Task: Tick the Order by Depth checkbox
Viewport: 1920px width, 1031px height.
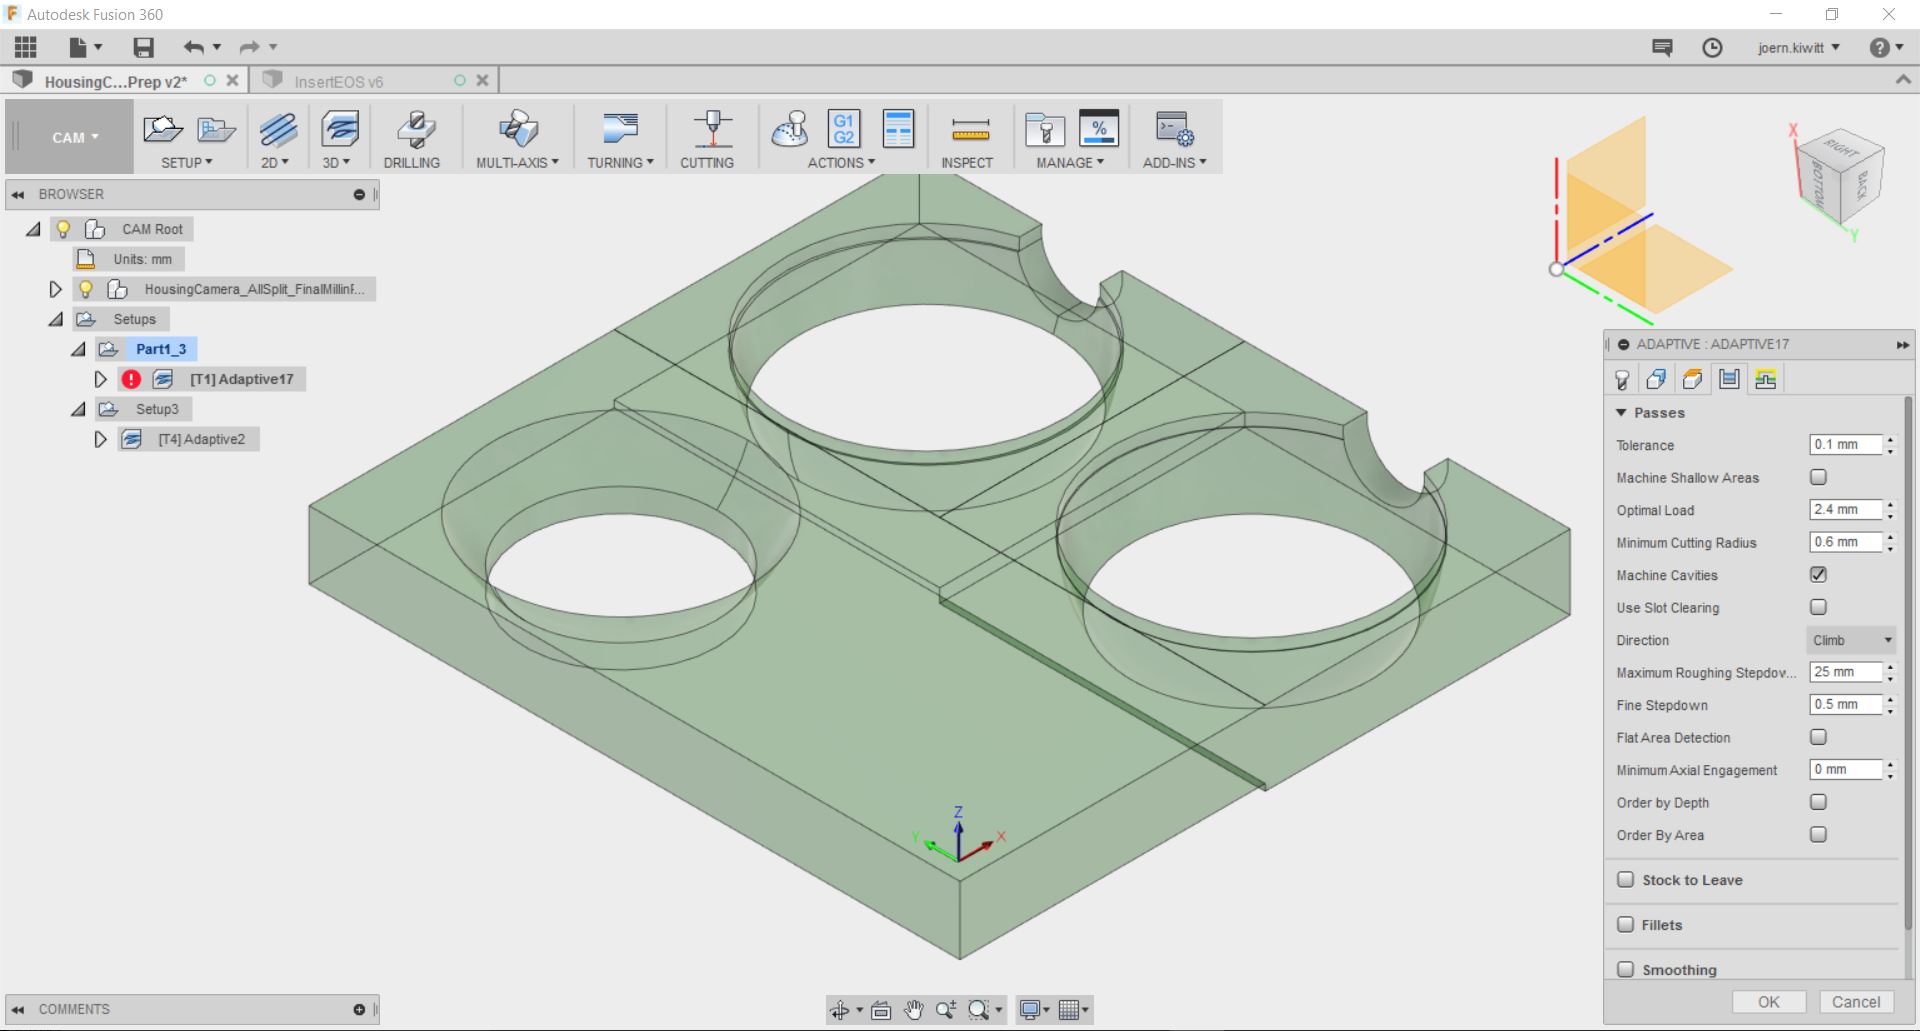Action: click(x=1818, y=802)
